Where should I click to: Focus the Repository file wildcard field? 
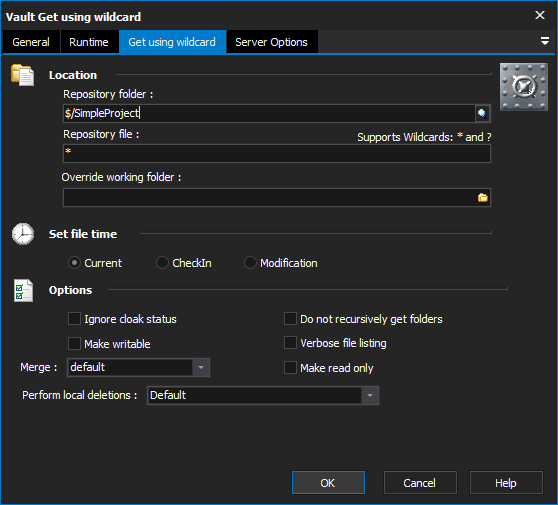(277, 154)
